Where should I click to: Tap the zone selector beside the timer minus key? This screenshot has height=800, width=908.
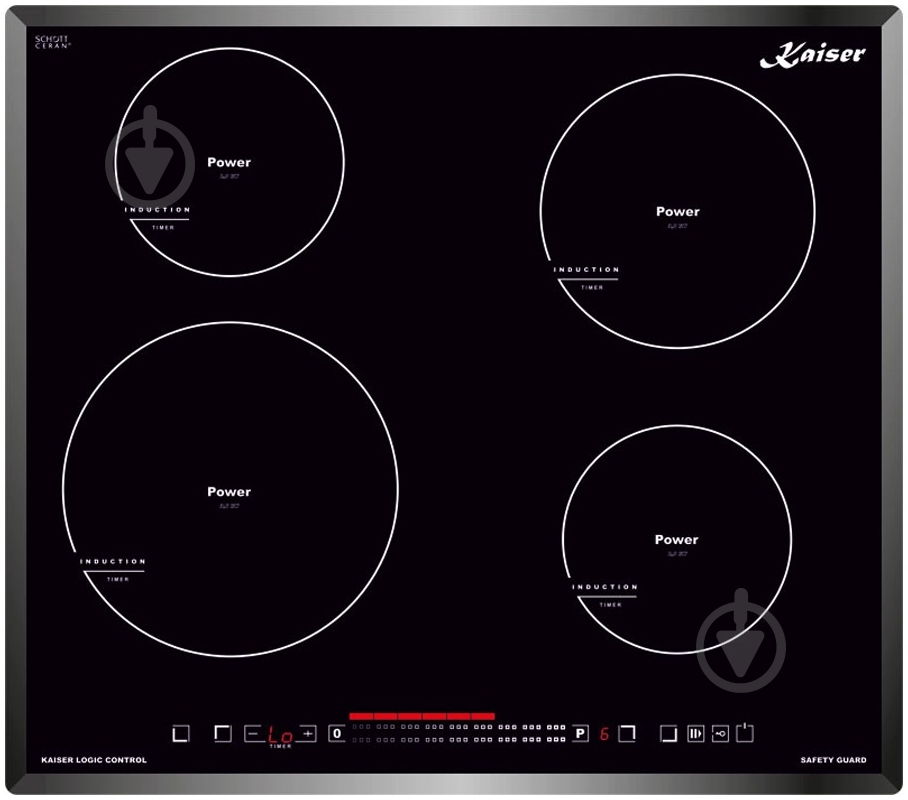tap(223, 734)
